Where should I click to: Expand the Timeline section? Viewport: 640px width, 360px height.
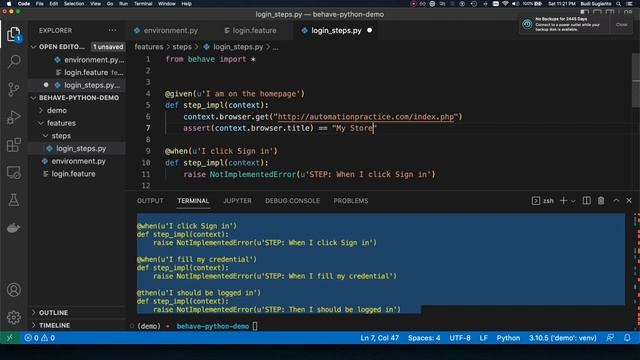click(x=54, y=325)
